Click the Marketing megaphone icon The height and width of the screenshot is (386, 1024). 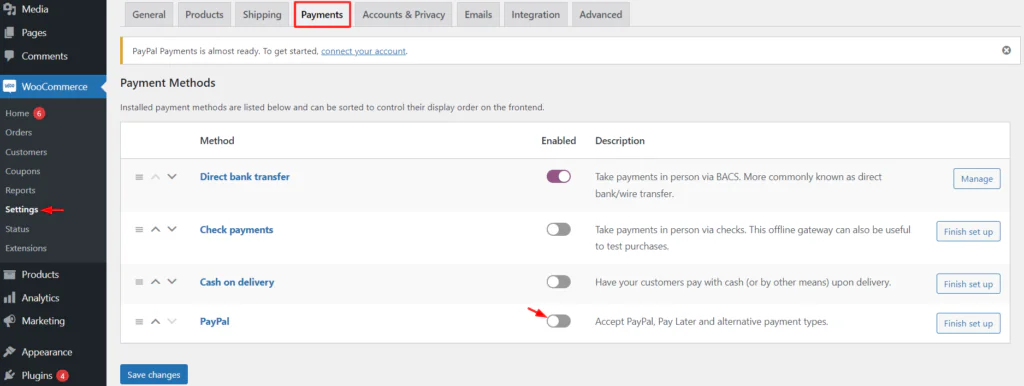[10, 321]
